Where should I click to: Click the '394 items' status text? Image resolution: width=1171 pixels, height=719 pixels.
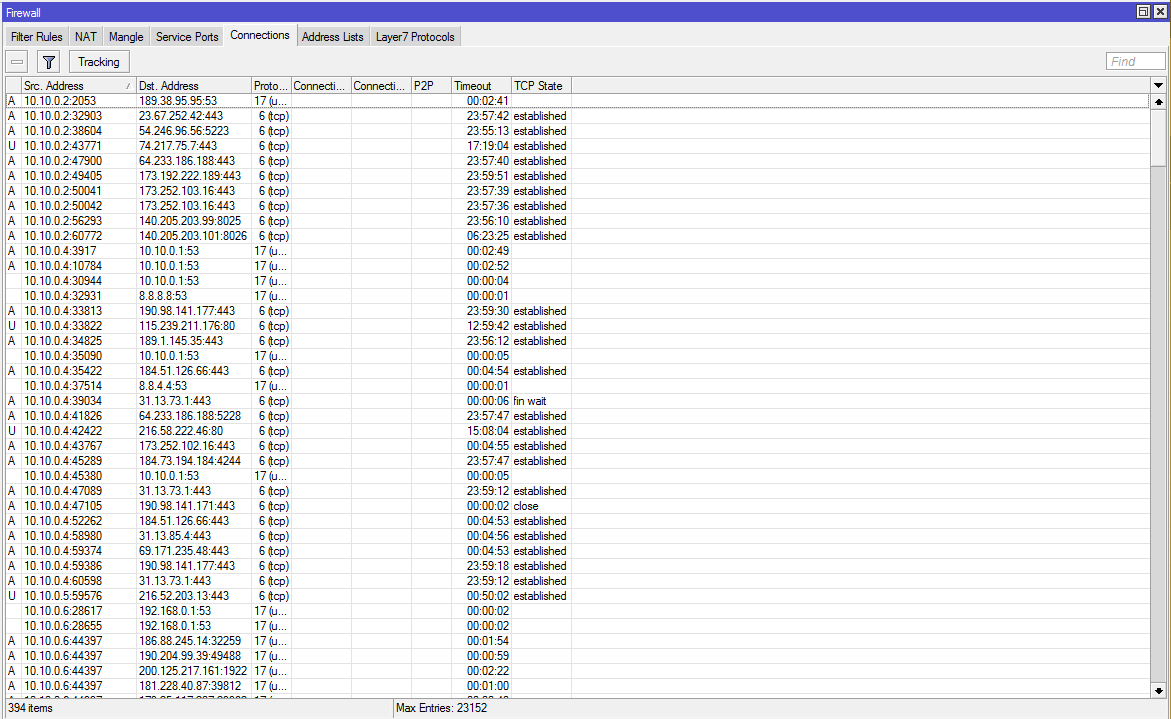(x=30, y=708)
